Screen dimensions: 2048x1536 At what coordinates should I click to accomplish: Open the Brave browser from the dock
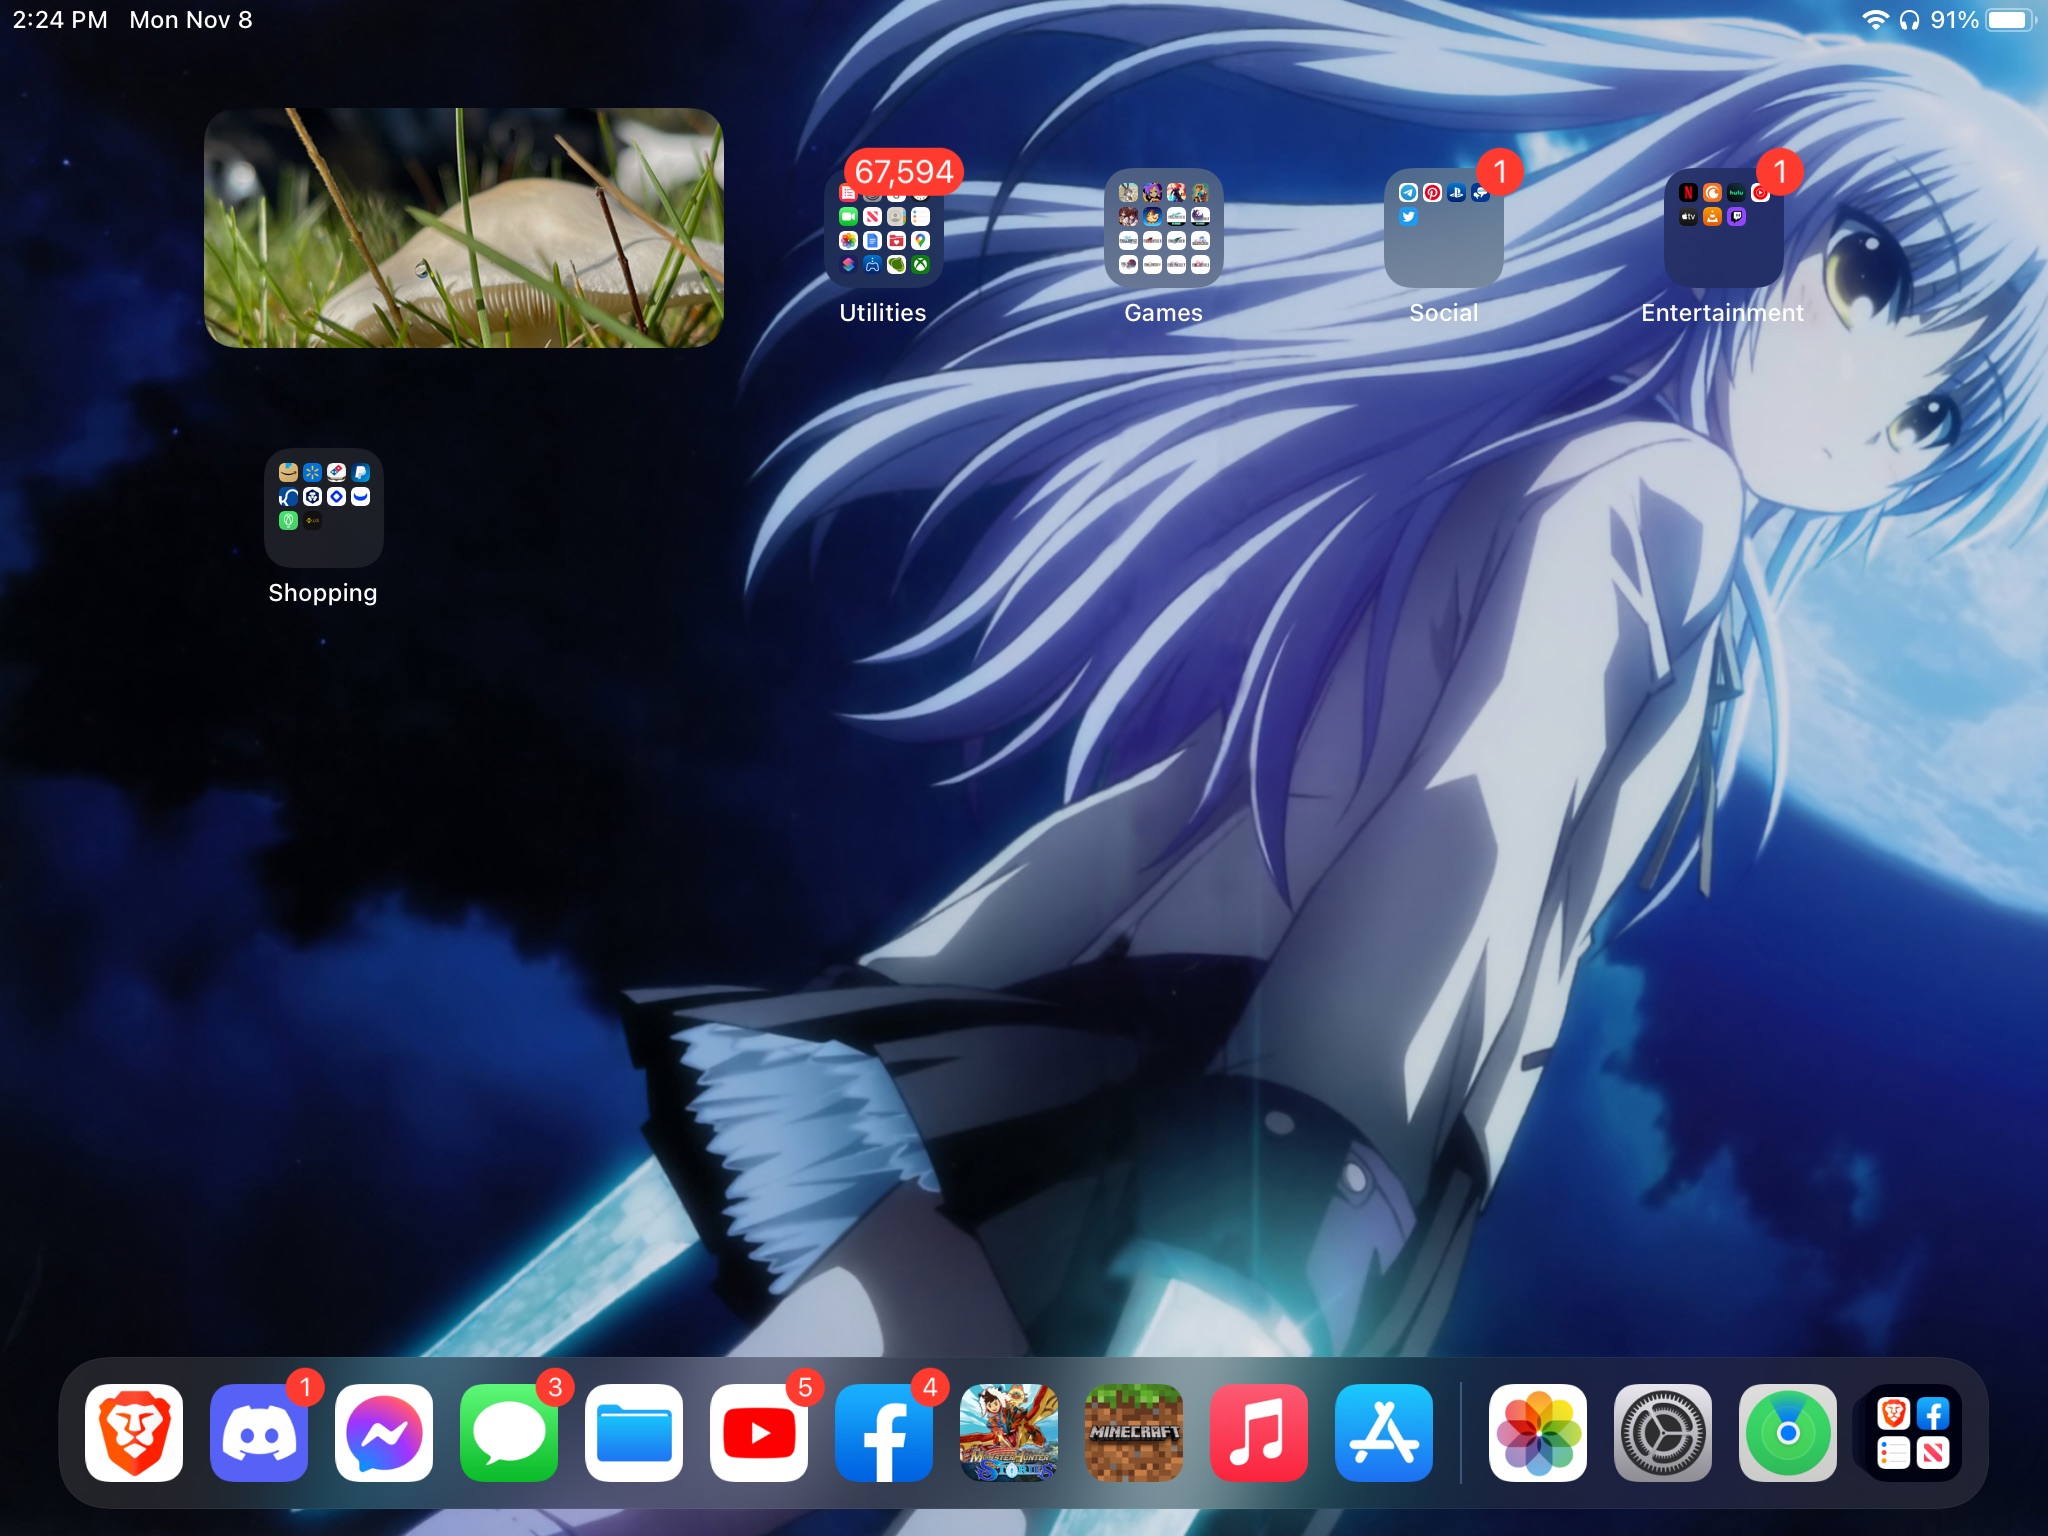tap(134, 1433)
